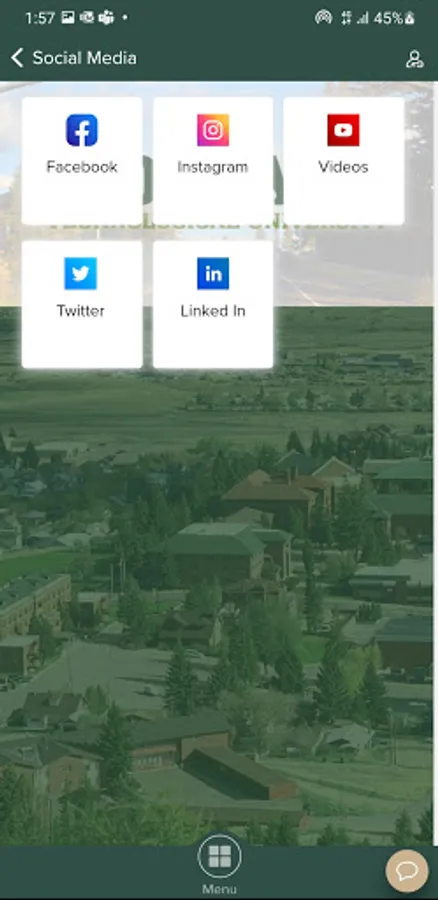438x900 pixels.
Task: Tap the Menu label in bottom bar
Action: point(219,889)
